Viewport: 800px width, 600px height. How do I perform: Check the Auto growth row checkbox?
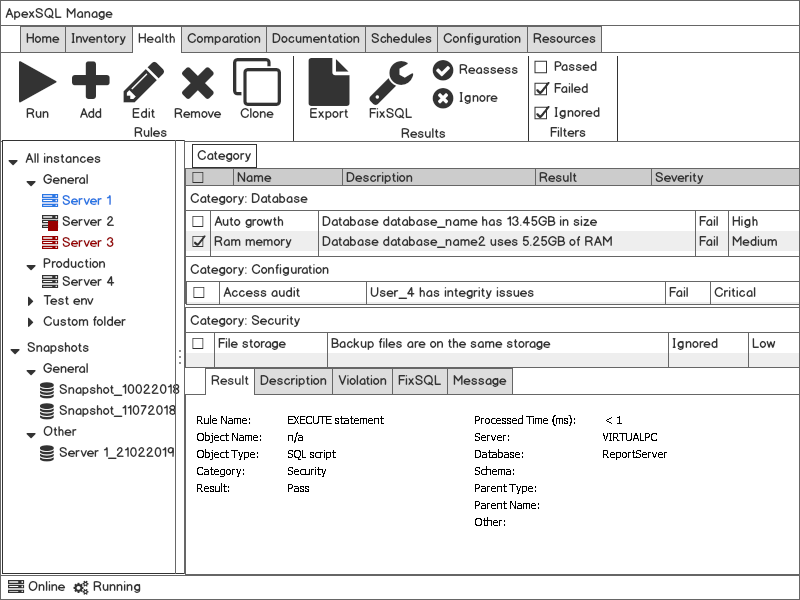198,221
